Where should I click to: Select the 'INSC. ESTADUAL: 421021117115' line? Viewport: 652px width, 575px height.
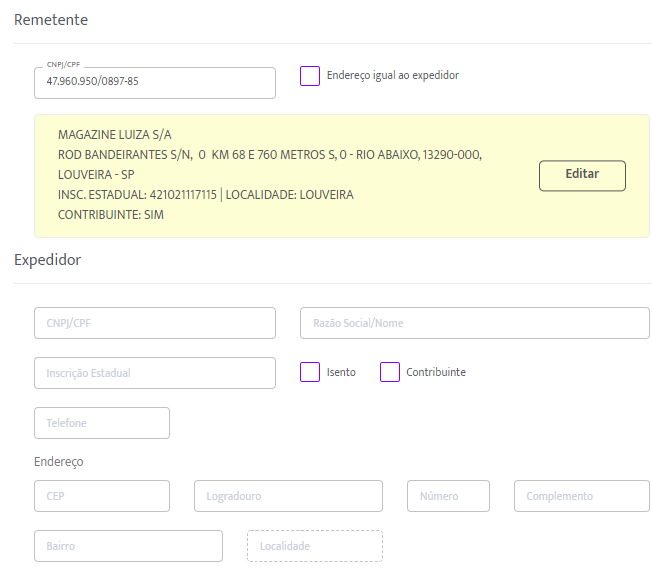pos(206,195)
